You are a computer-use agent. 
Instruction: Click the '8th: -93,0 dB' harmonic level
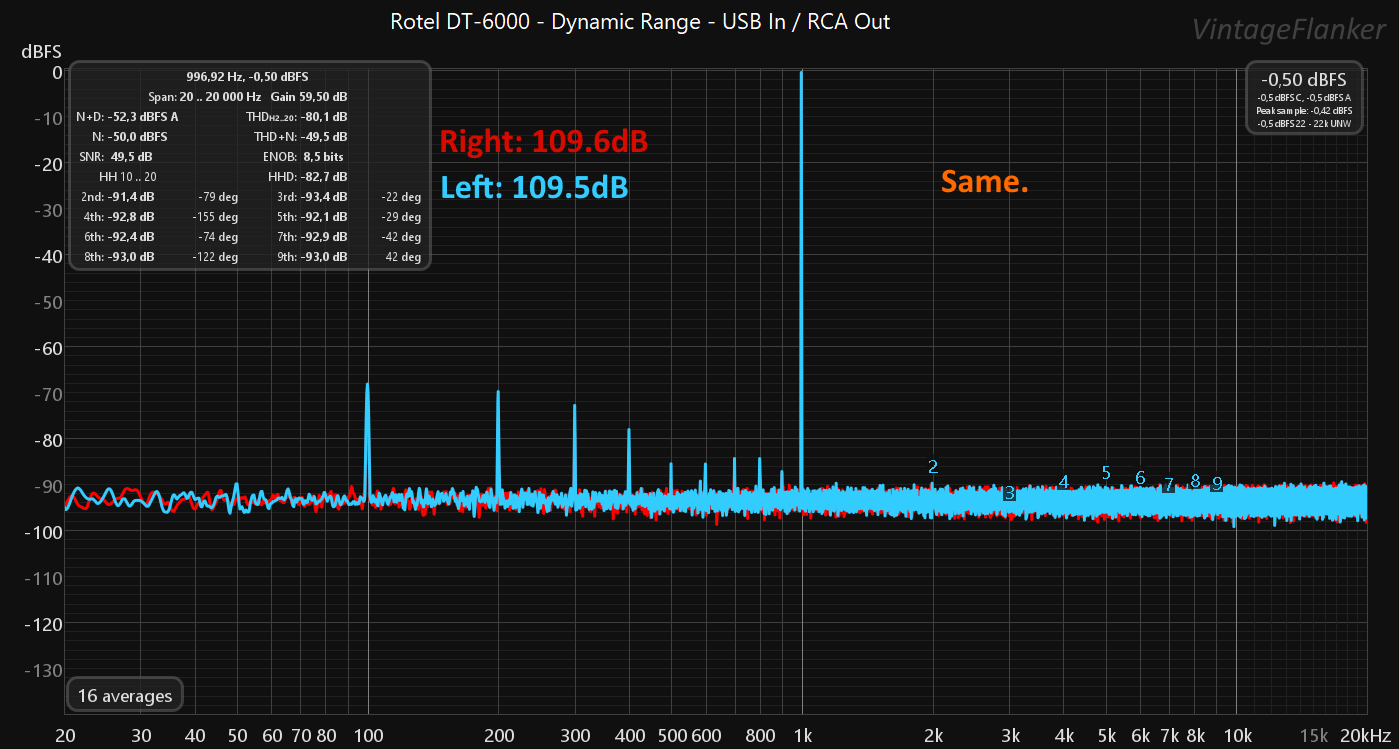117,257
